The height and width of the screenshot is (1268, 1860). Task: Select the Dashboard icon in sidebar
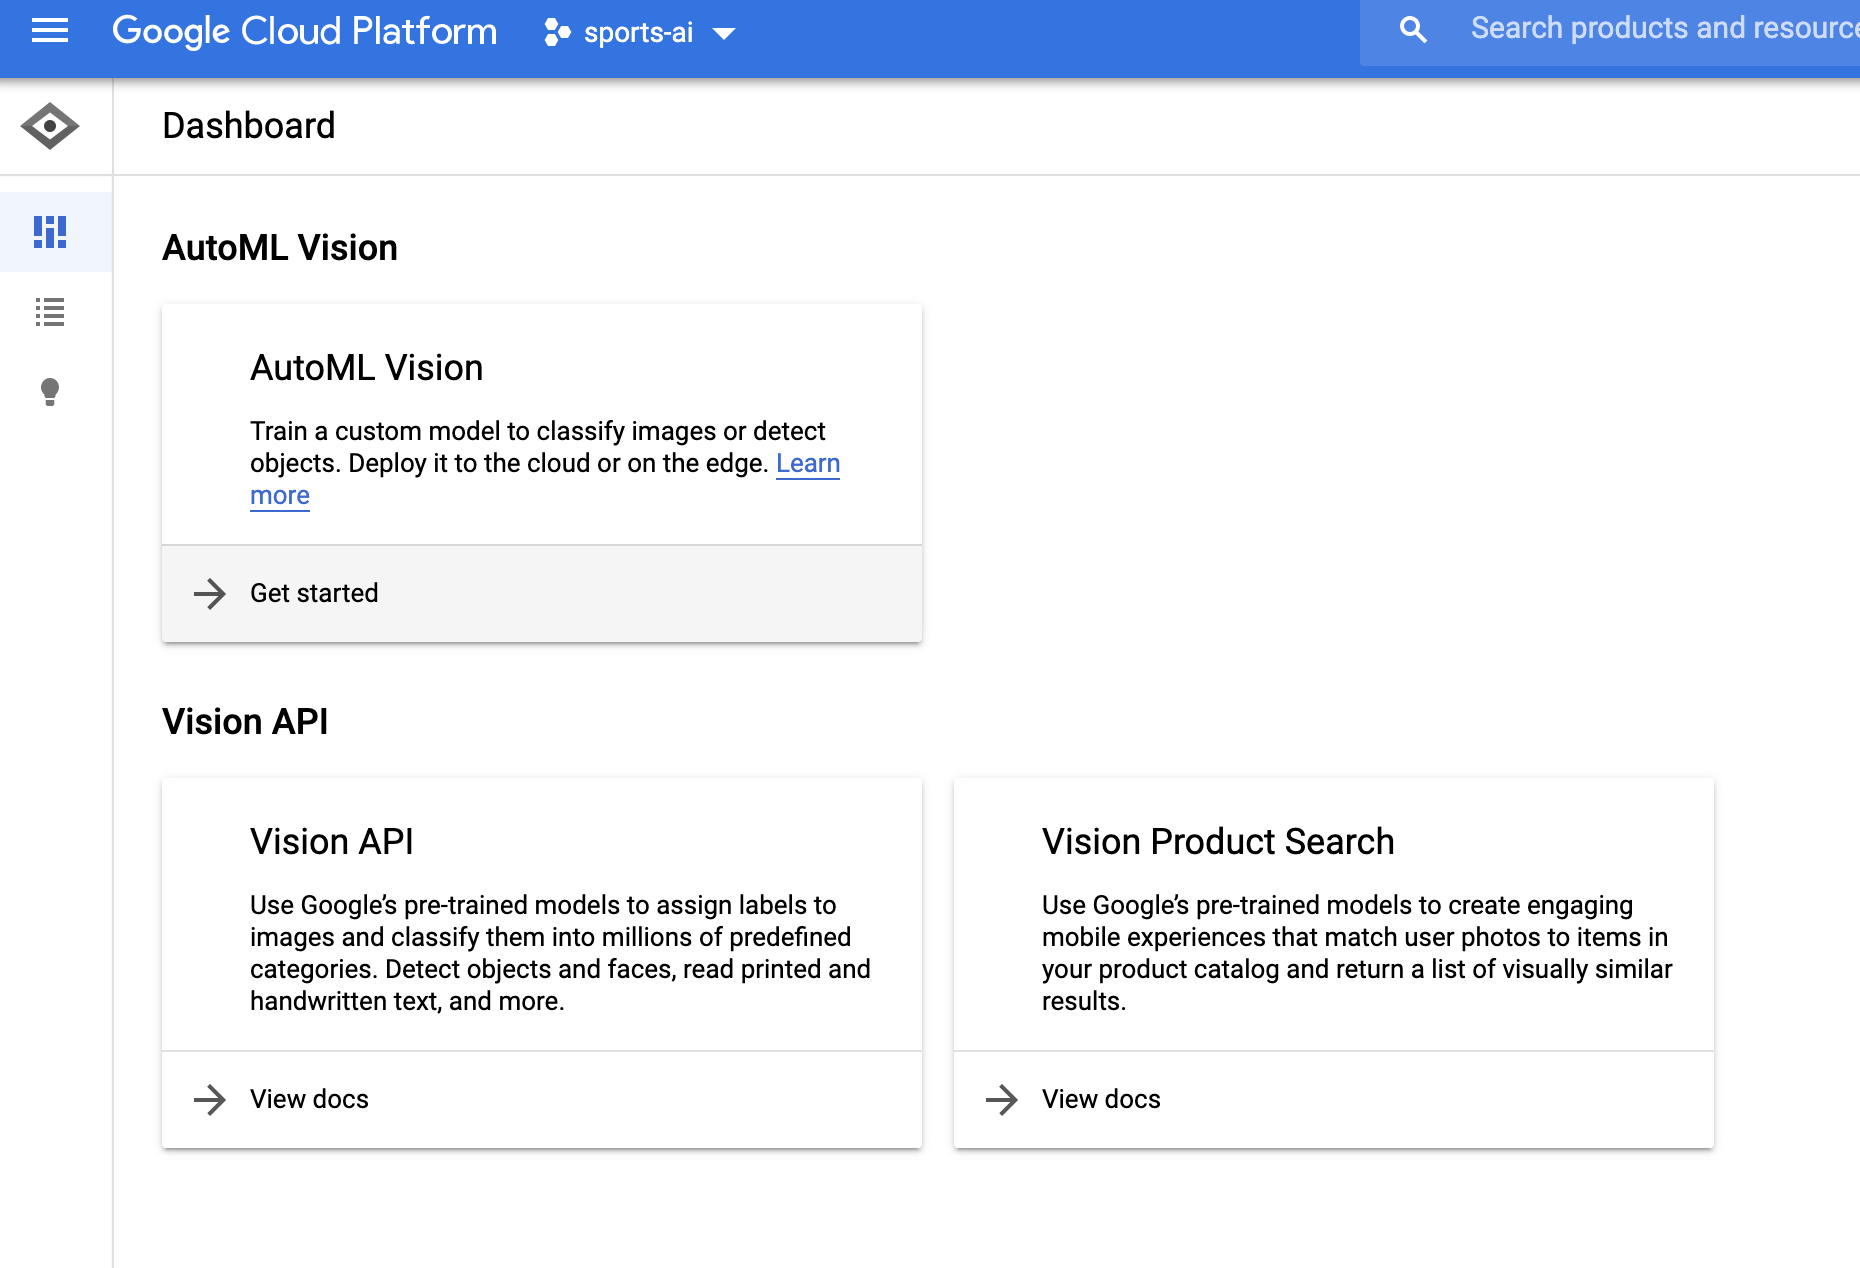(x=50, y=232)
